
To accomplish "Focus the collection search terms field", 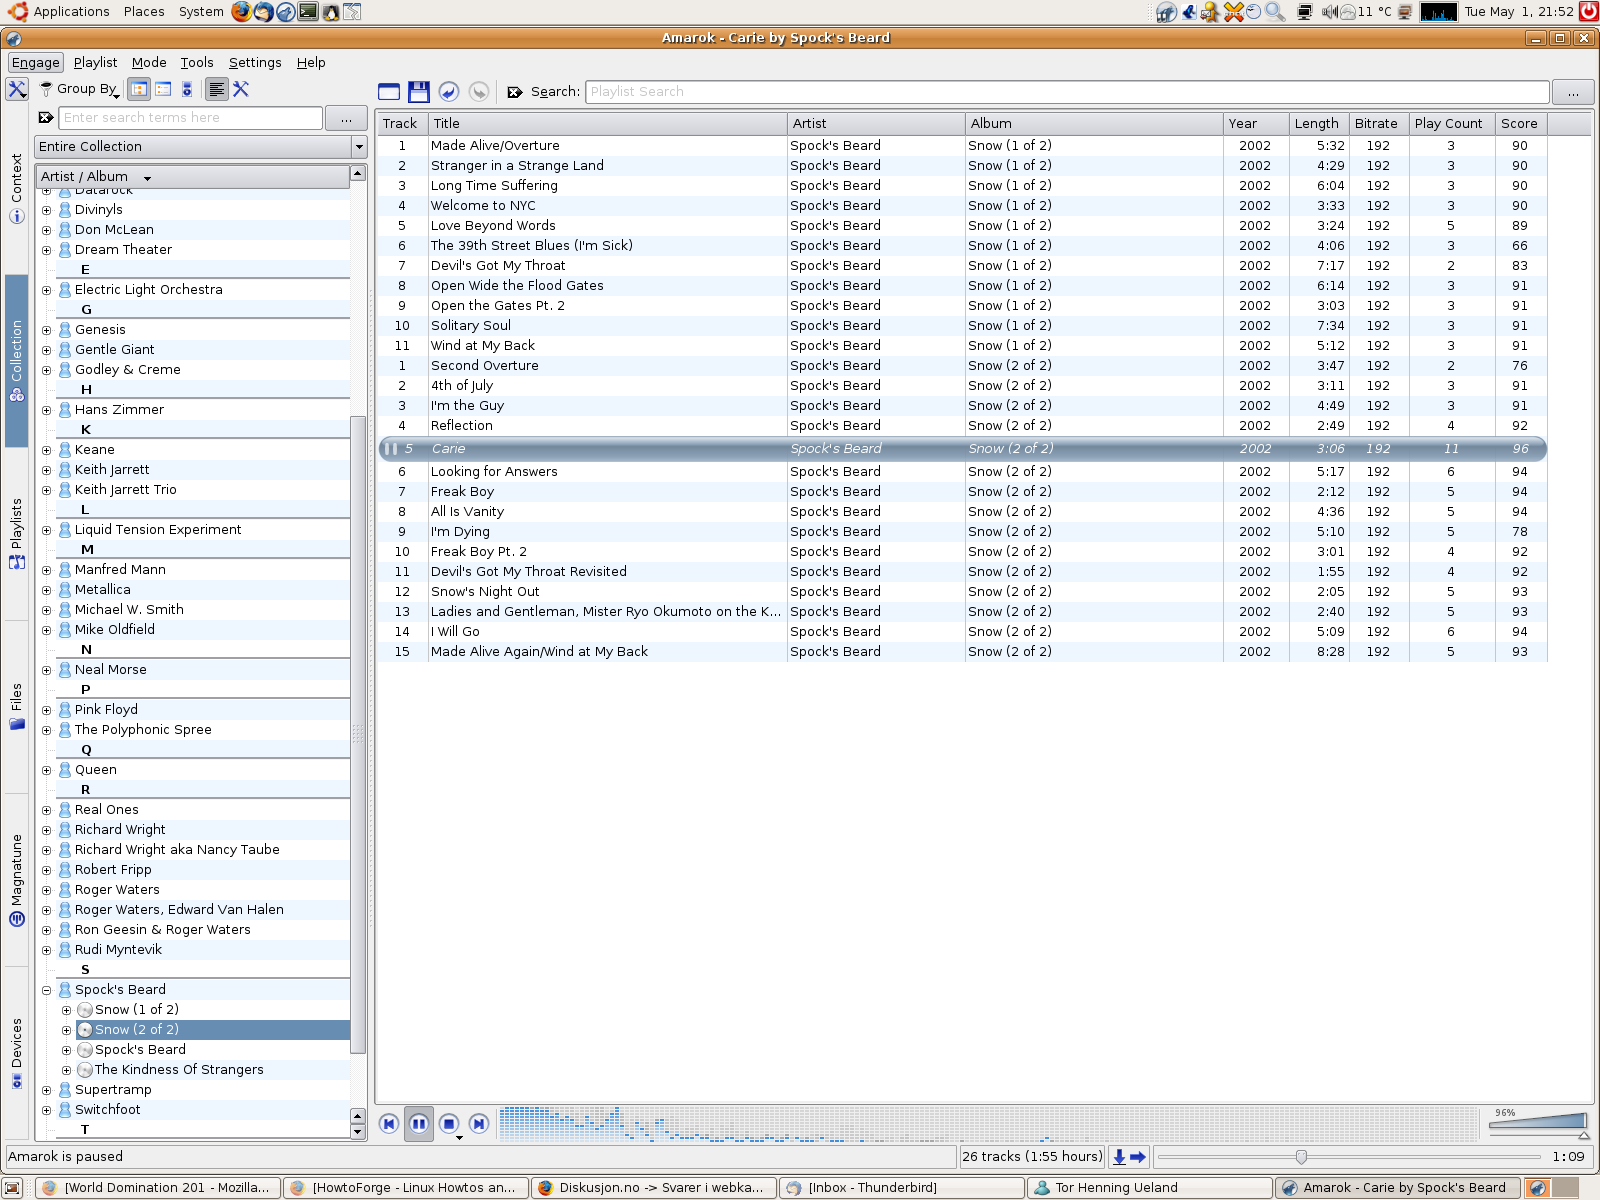I will coord(191,117).
